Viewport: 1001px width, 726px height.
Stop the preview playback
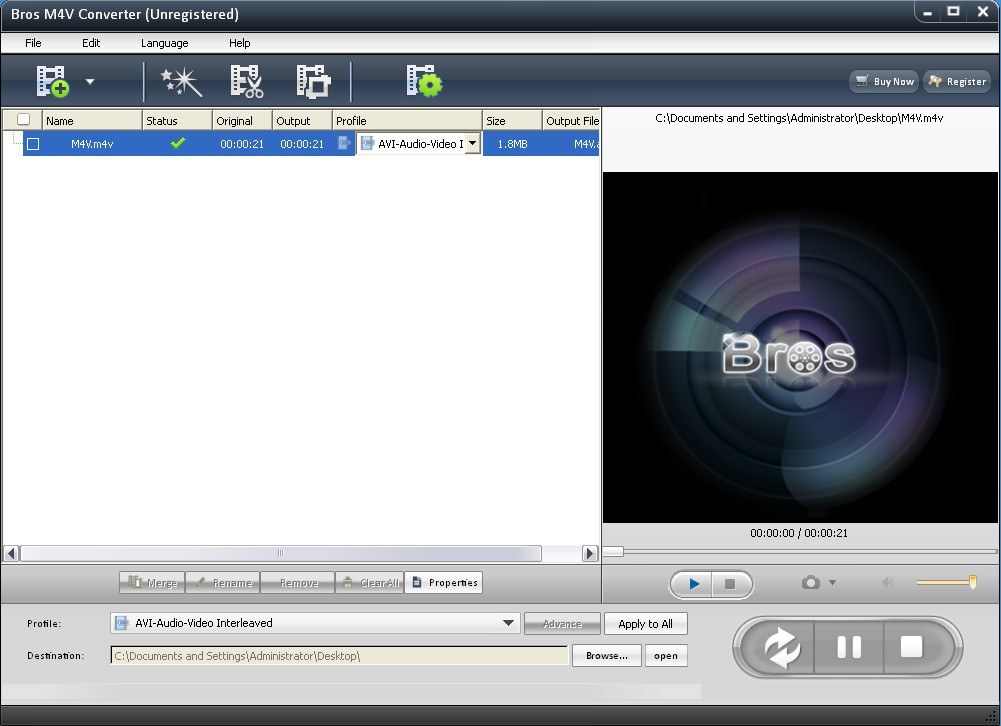pos(730,584)
